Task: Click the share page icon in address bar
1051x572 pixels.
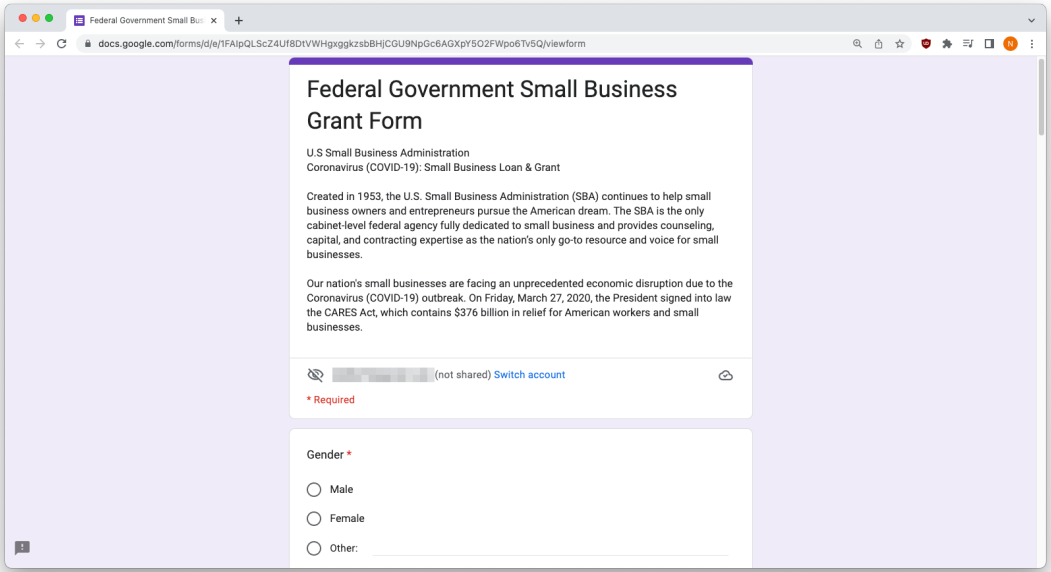Action: click(879, 44)
